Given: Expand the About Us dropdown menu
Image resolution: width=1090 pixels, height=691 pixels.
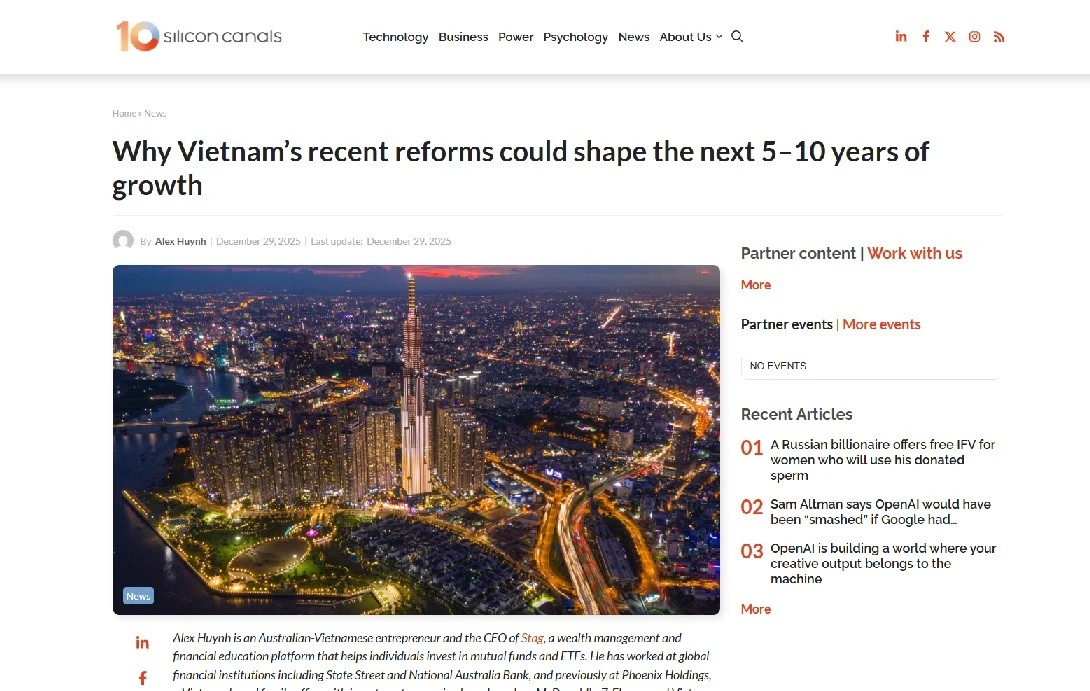Looking at the screenshot, I should pos(690,37).
